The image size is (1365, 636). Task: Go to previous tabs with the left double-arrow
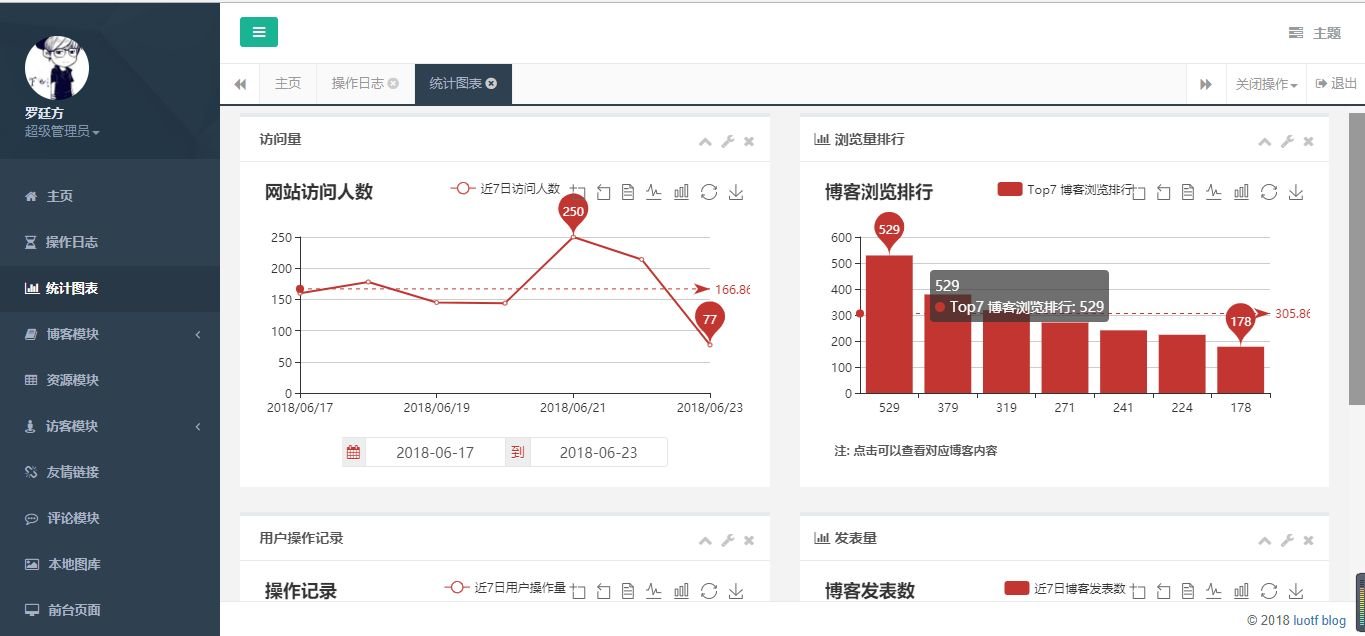(240, 84)
